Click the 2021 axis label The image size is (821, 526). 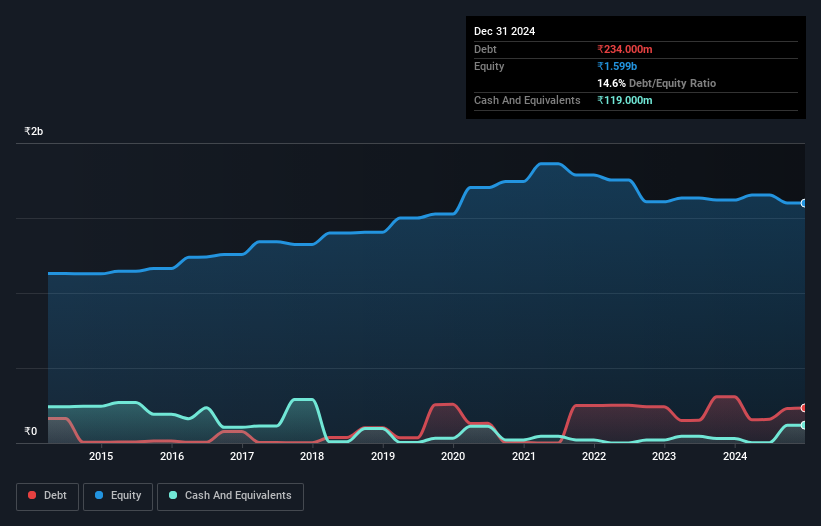point(524,456)
